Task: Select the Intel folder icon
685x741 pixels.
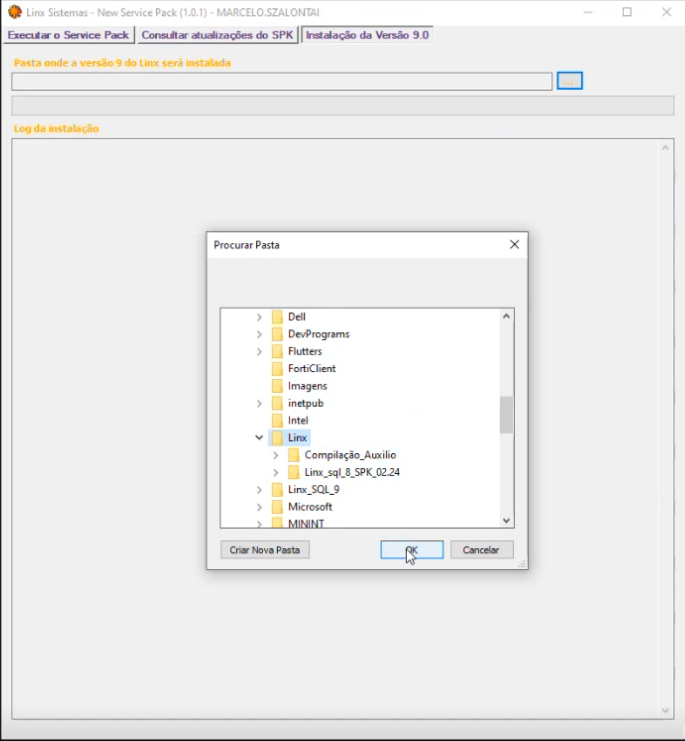Action: point(277,421)
